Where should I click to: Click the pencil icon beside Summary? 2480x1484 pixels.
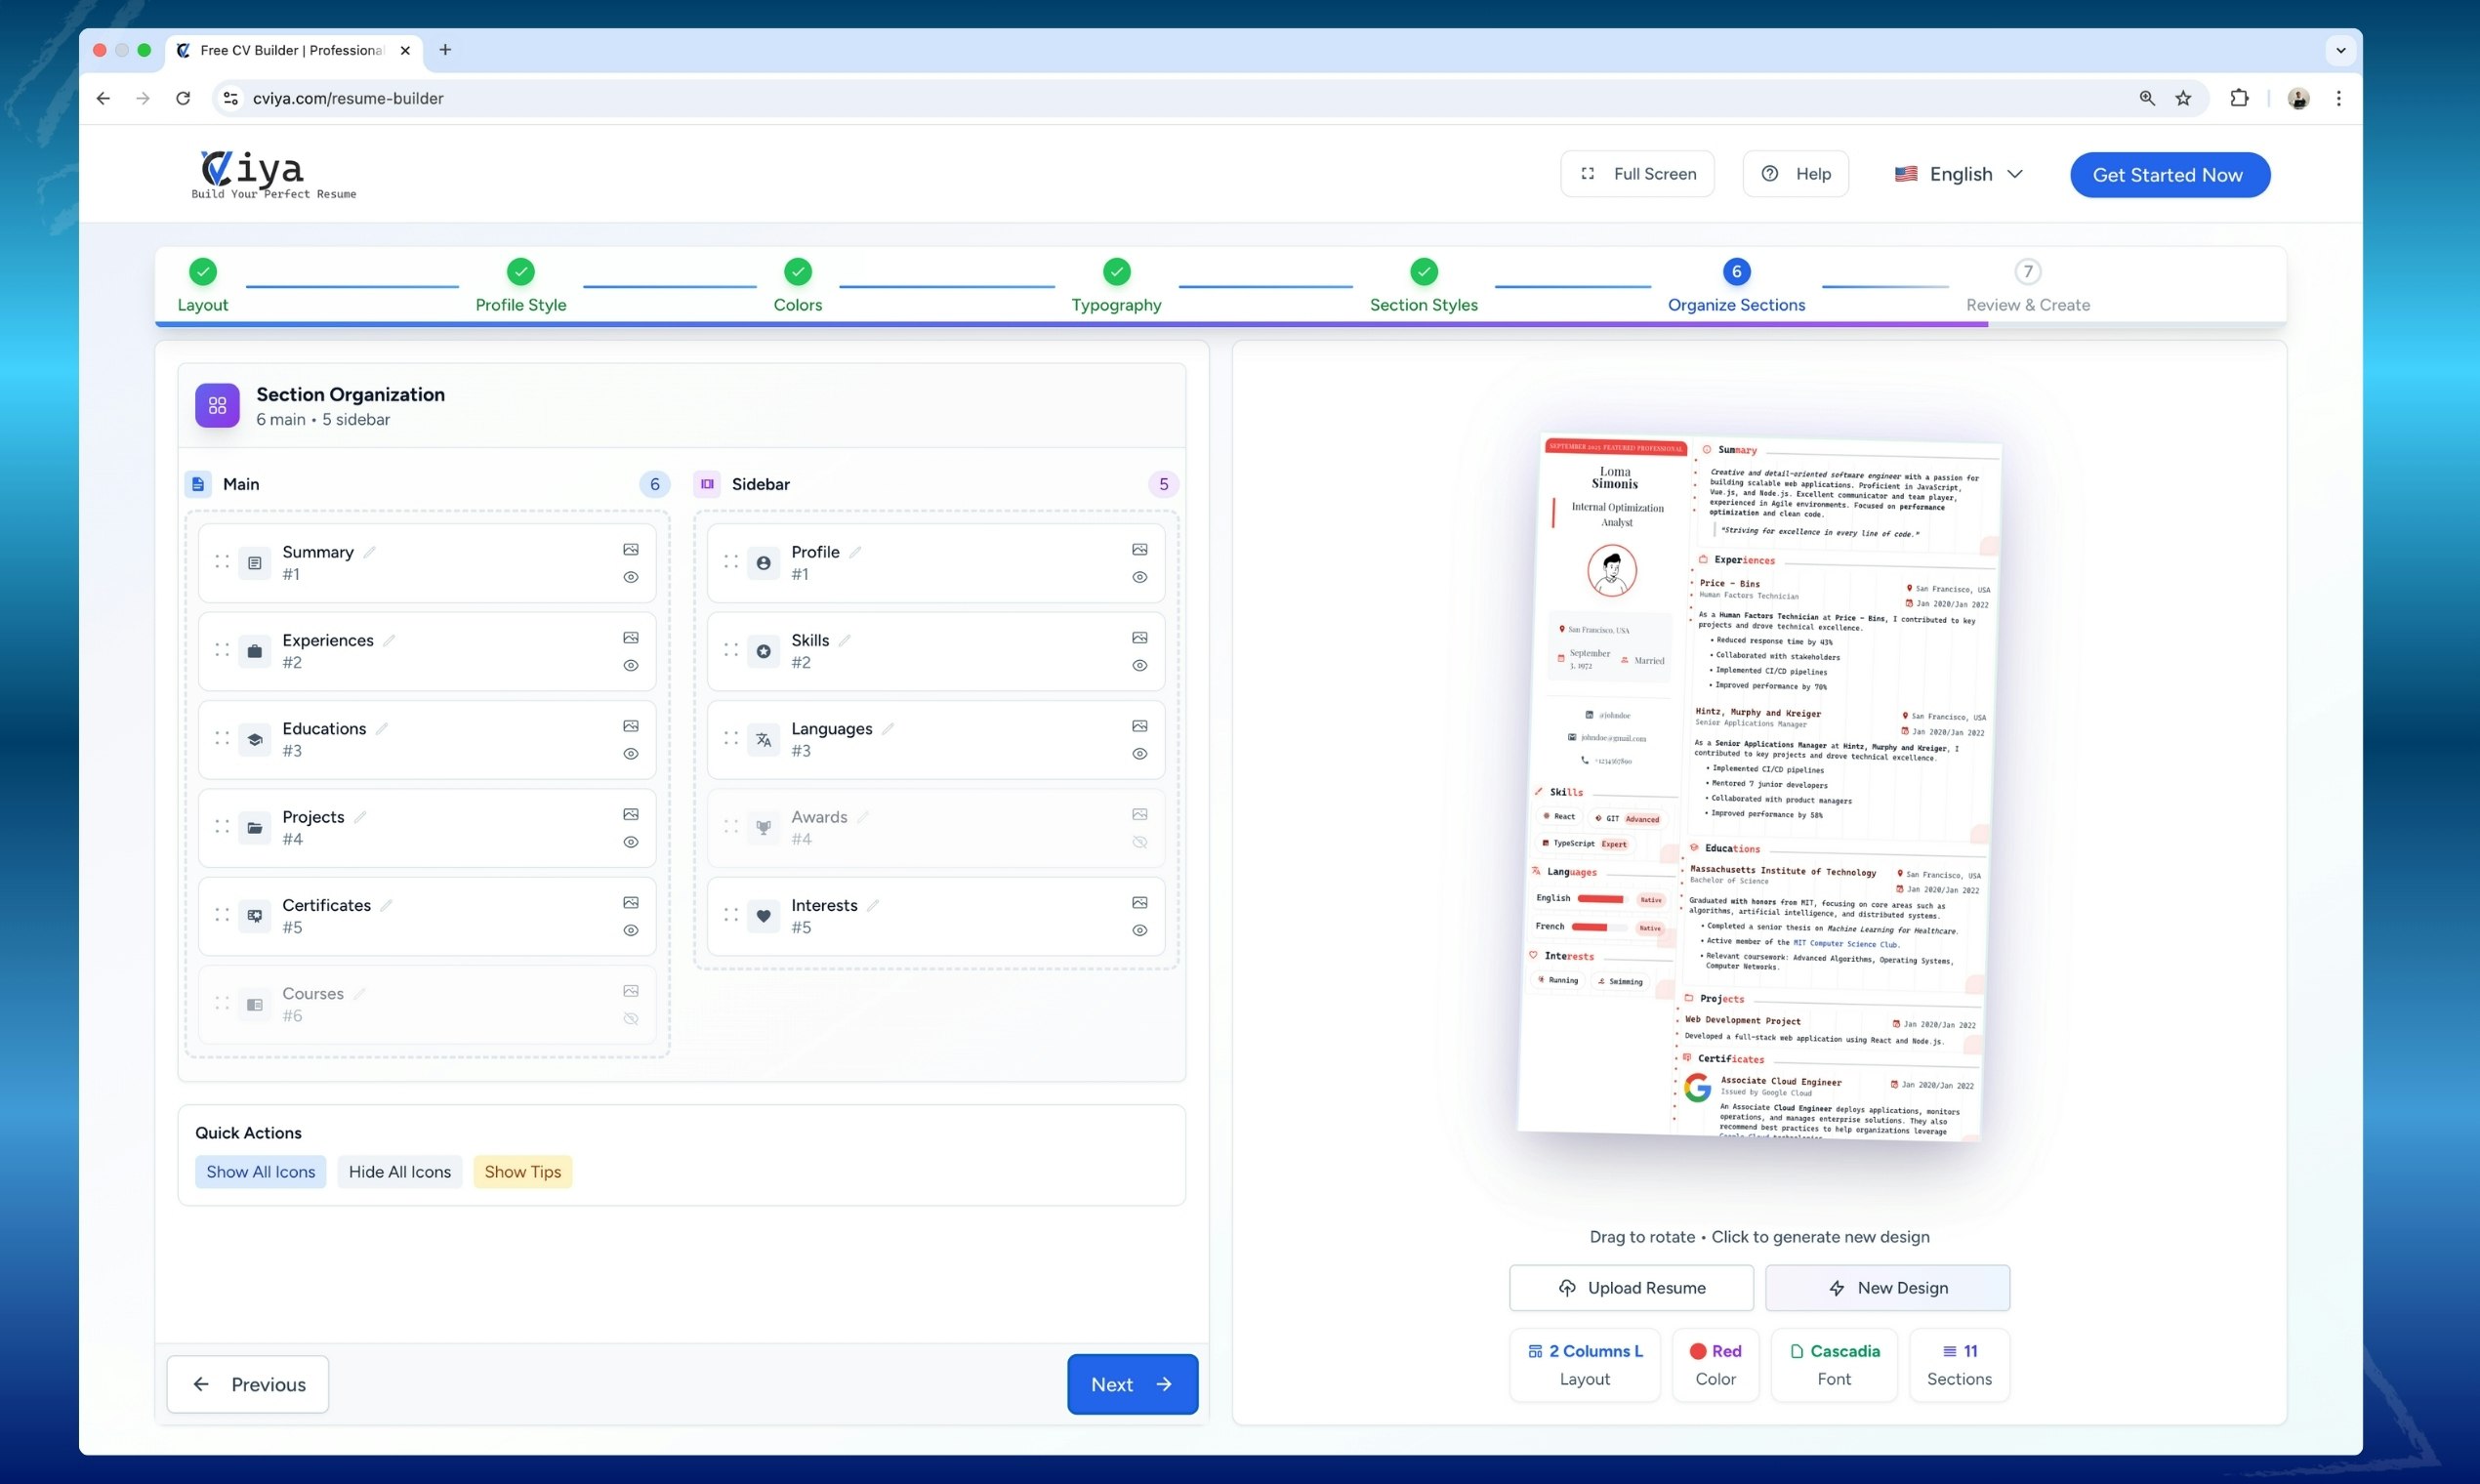pos(370,552)
